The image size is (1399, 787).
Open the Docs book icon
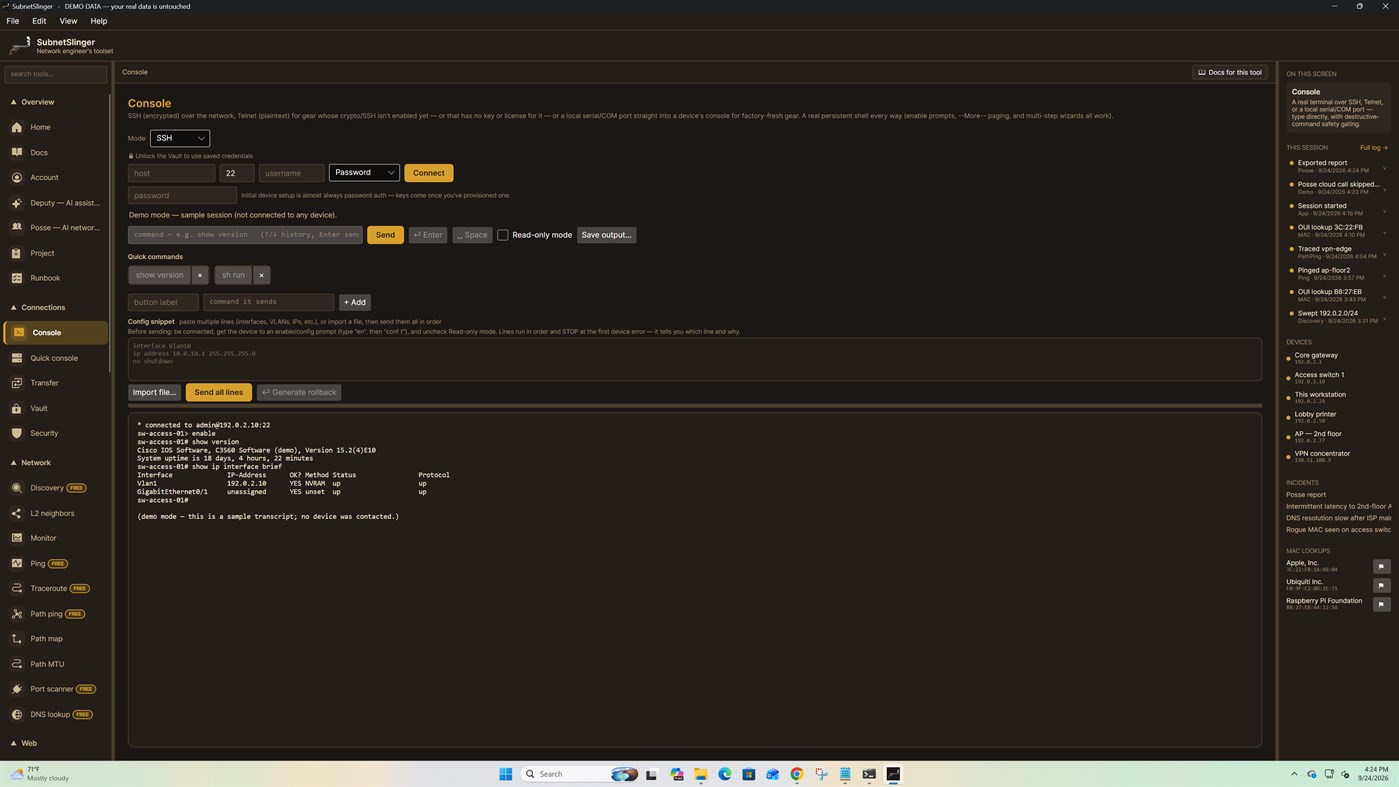coord(17,152)
